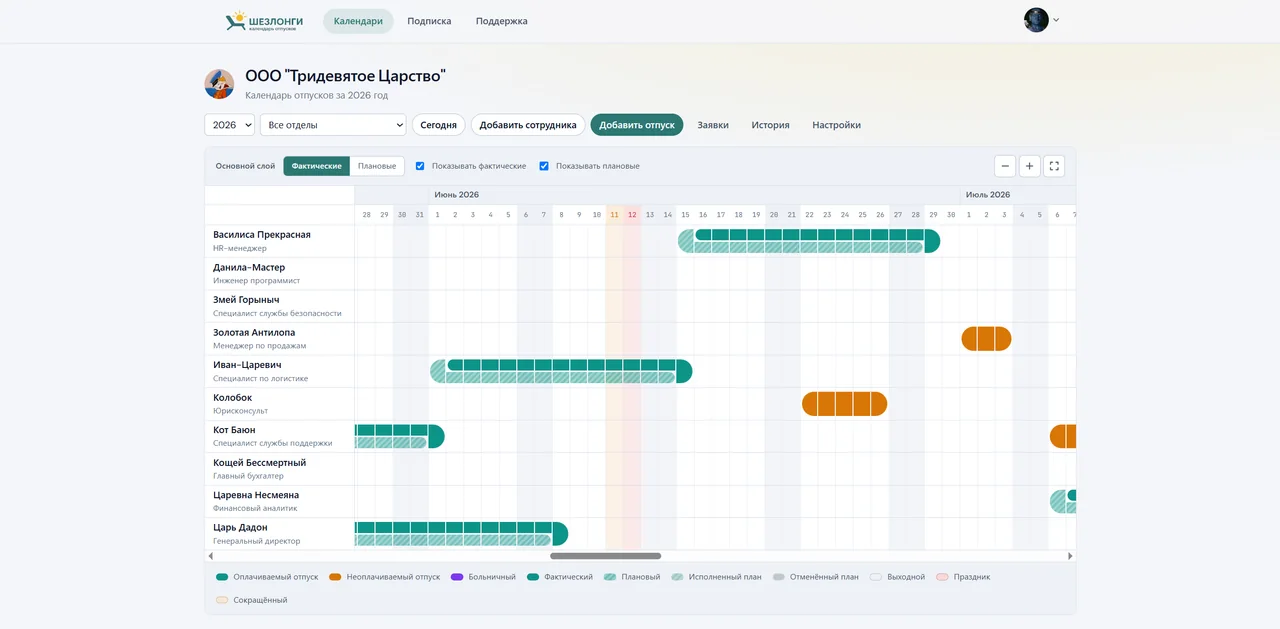Uncheck Показывать фактические checkbox
The height and width of the screenshot is (629, 1280).
pos(420,166)
